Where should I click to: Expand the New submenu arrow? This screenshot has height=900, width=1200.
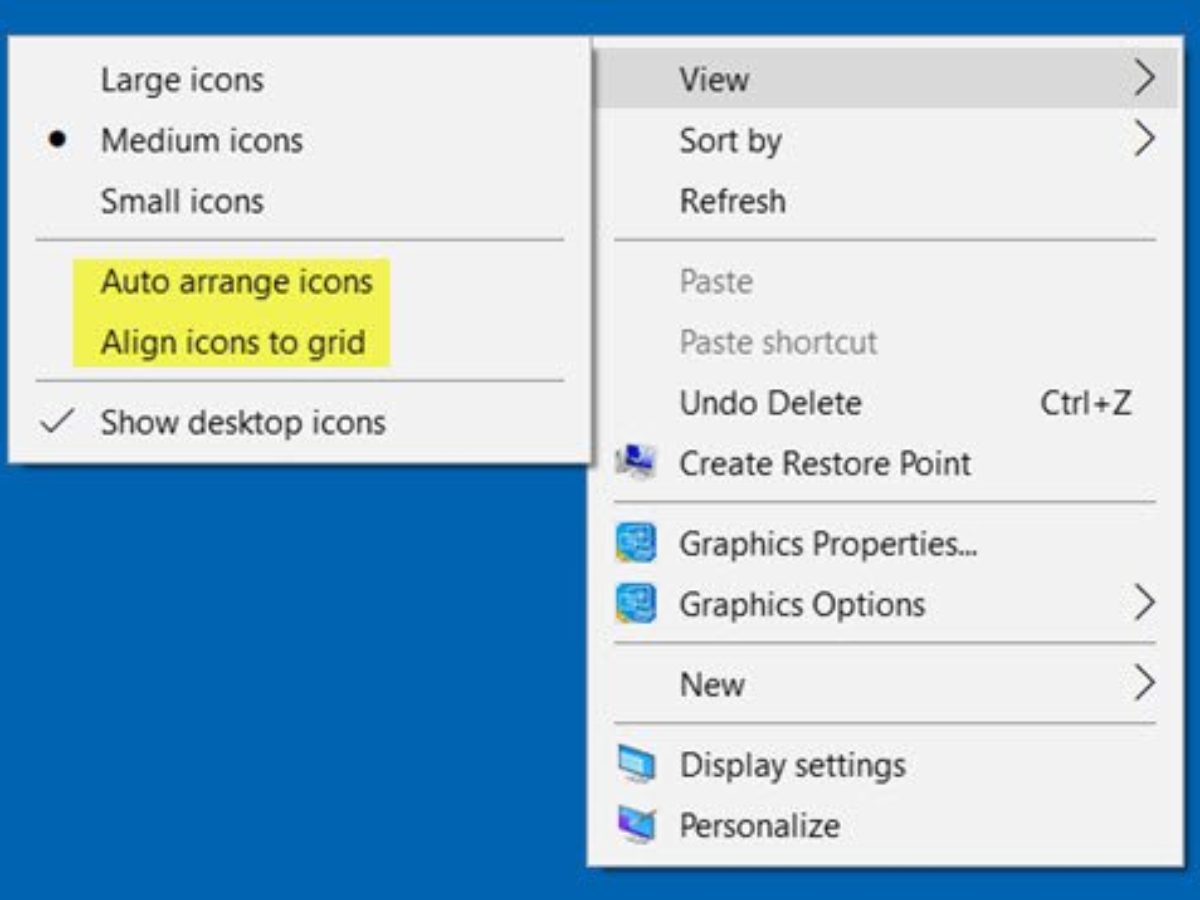coord(1144,684)
